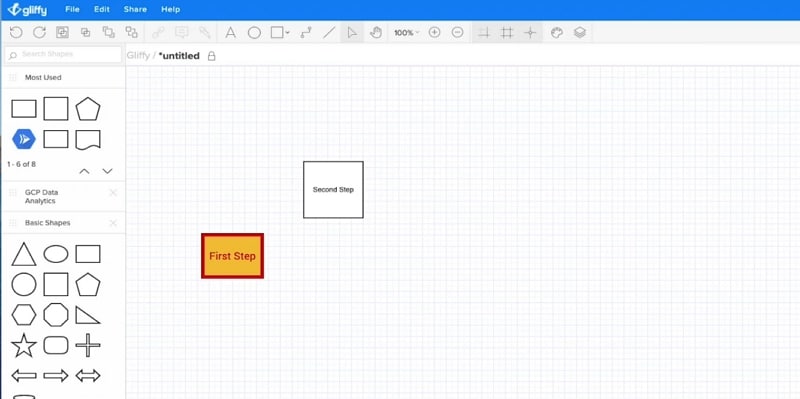800x399 pixels.
Task: Show previous page of Most Used shapes
Action: point(85,171)
